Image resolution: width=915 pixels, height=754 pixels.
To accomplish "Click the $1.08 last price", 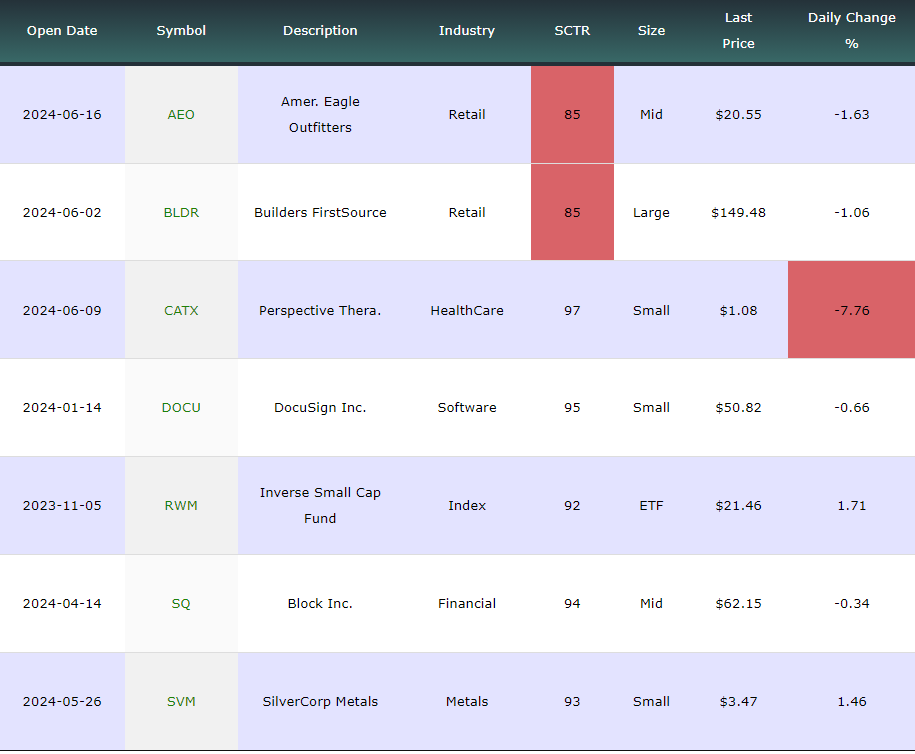I will (738, 310).
